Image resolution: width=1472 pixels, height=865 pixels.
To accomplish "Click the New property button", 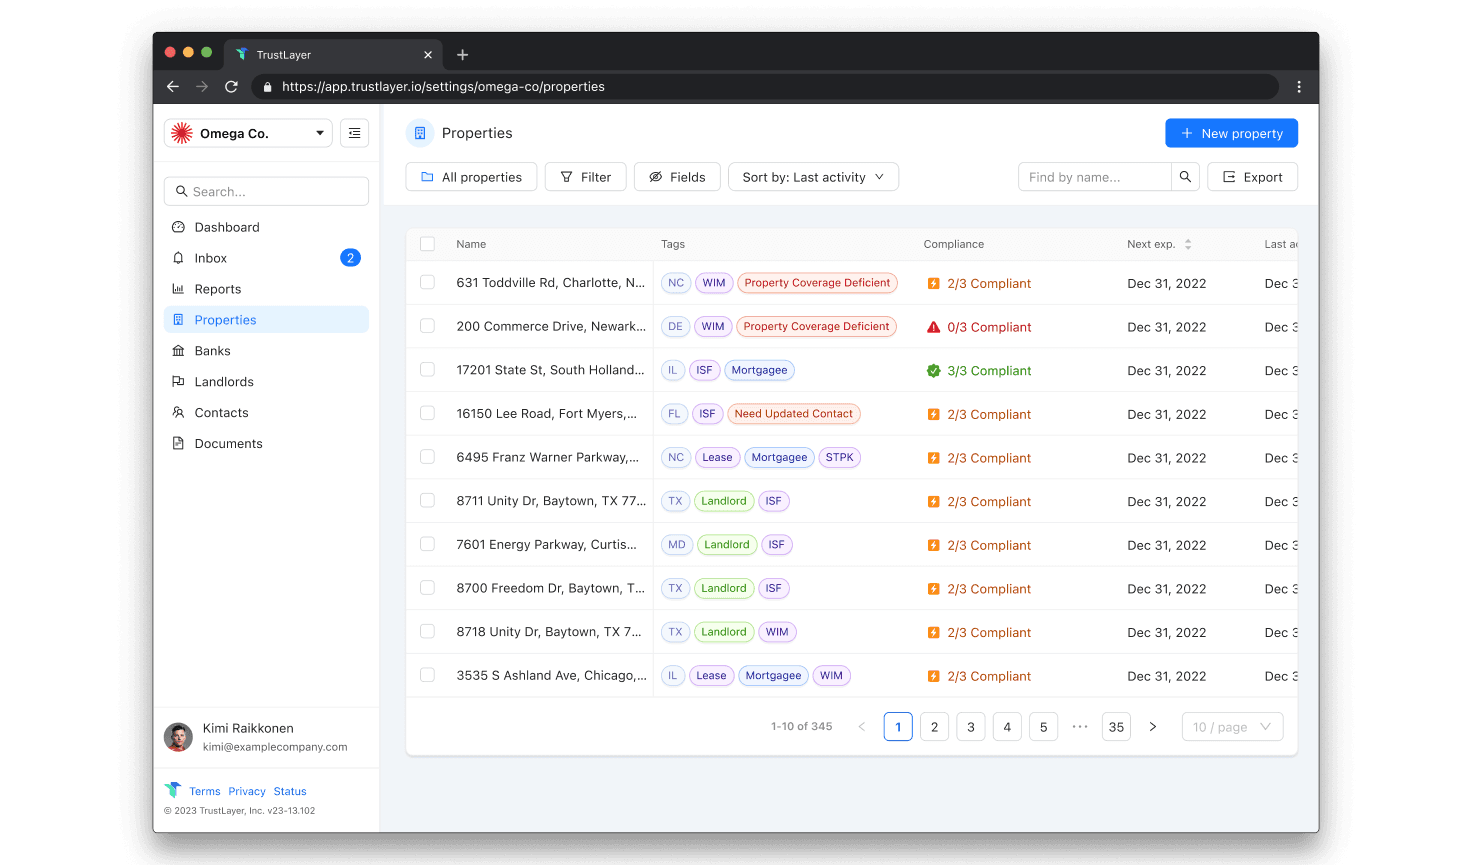I will (1232, 133).
